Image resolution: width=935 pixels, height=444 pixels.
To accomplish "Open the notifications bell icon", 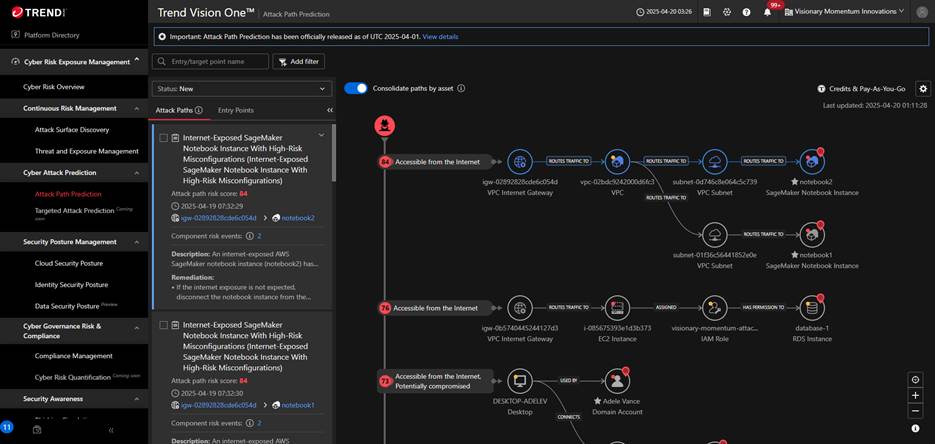I will click(767, 12).
